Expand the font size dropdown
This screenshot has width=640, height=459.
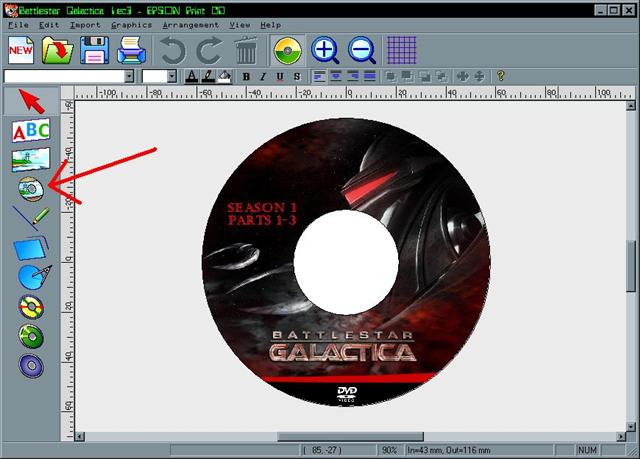click(172, 76)
